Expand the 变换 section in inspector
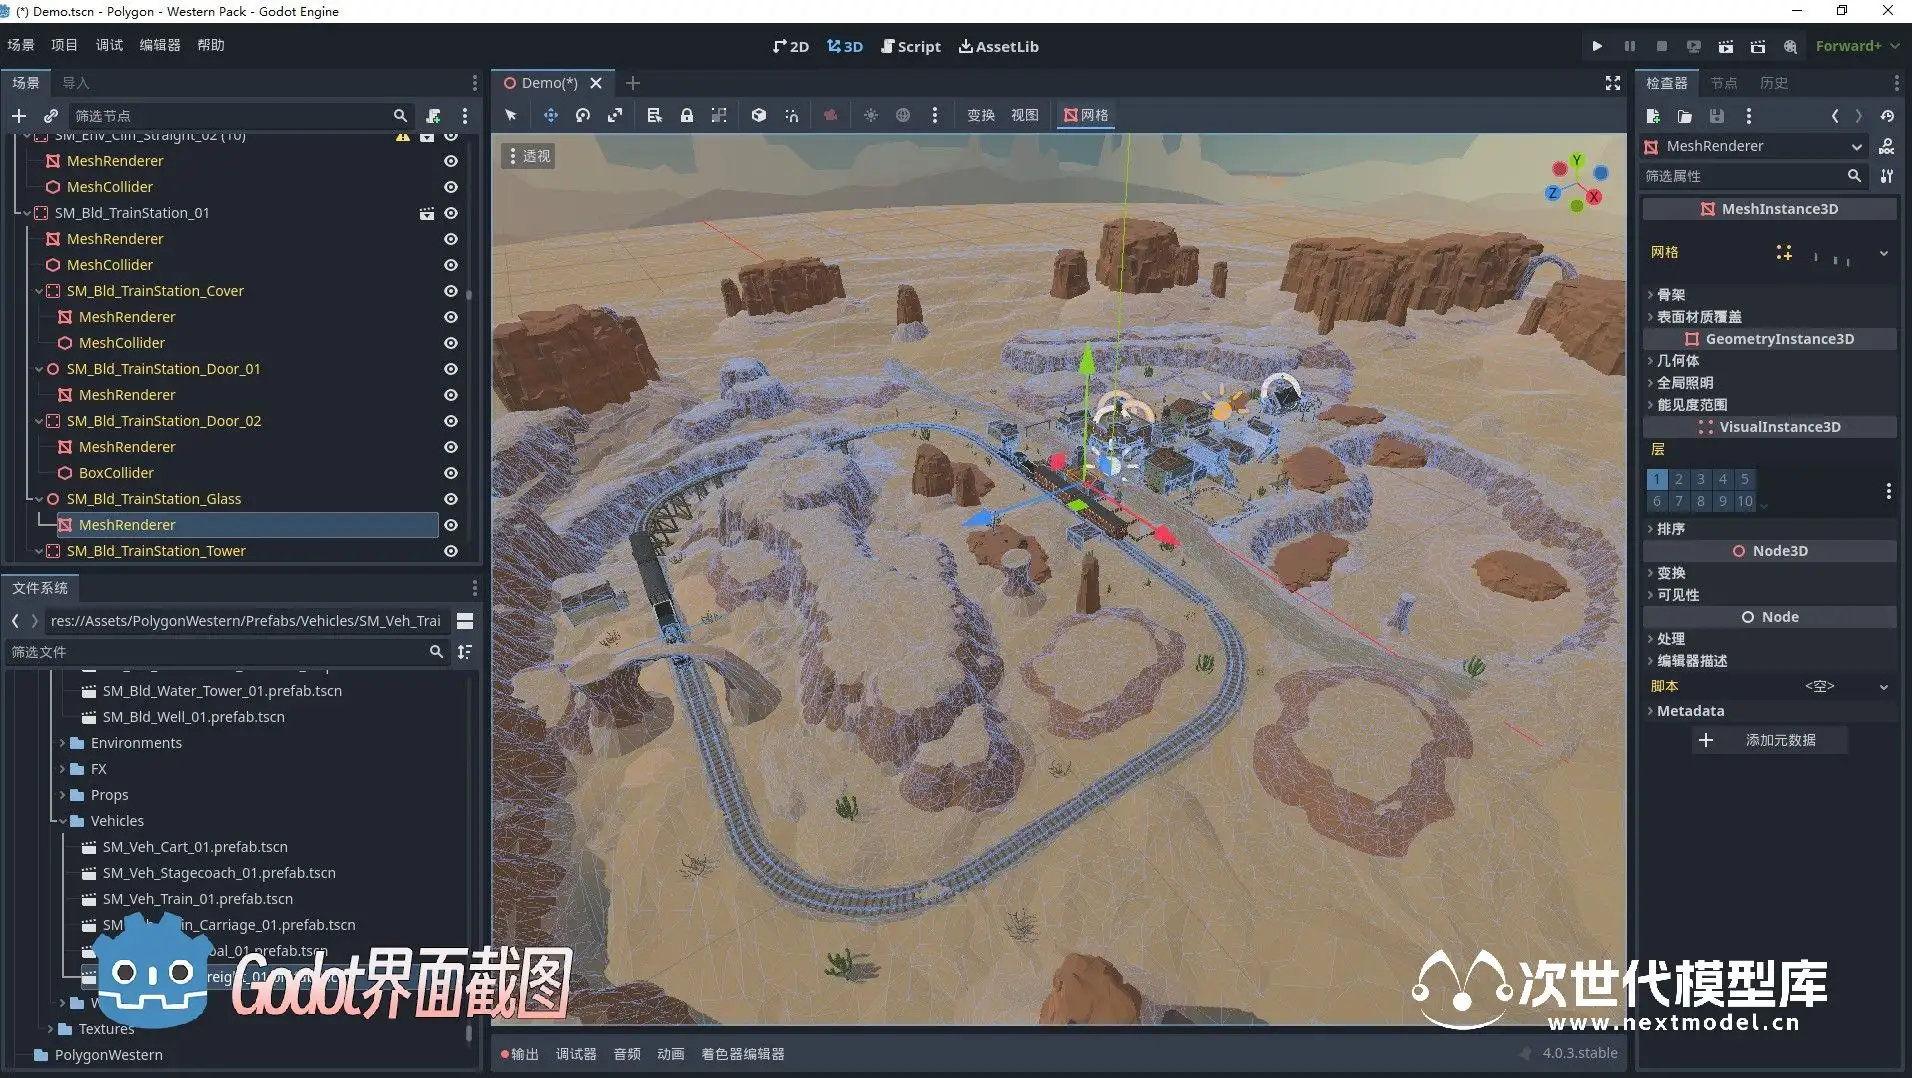1912x1078 pixels. coord(1671,573)
